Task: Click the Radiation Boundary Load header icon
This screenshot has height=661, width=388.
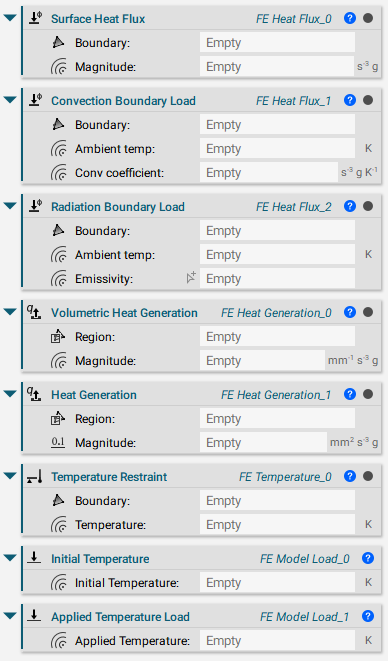Action: click(35, 206)
